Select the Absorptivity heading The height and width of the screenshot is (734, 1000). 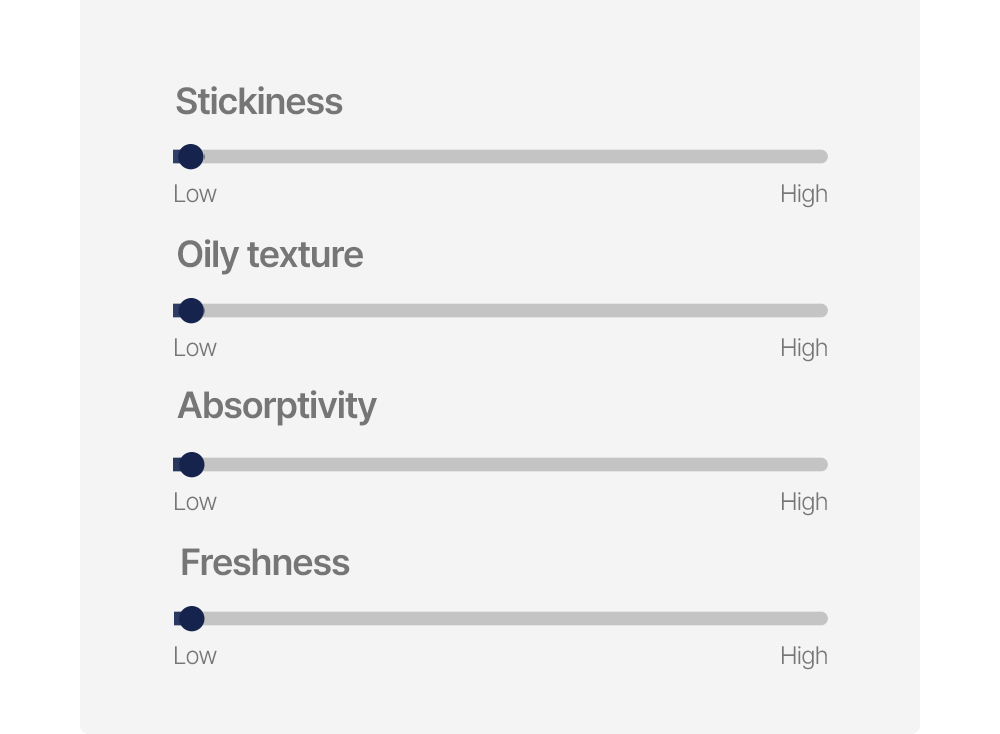tap(277, 406)
